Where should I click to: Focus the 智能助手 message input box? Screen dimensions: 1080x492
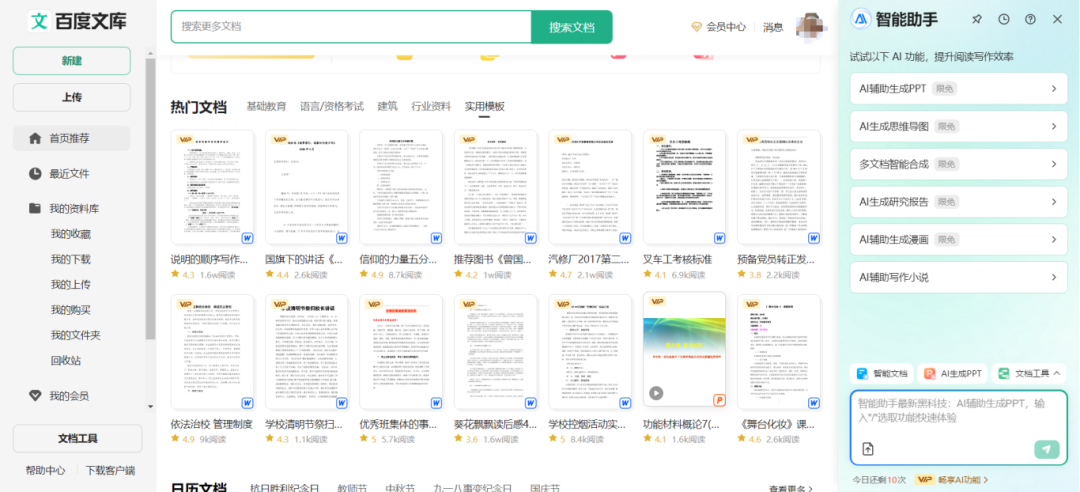tap(959, 427)
